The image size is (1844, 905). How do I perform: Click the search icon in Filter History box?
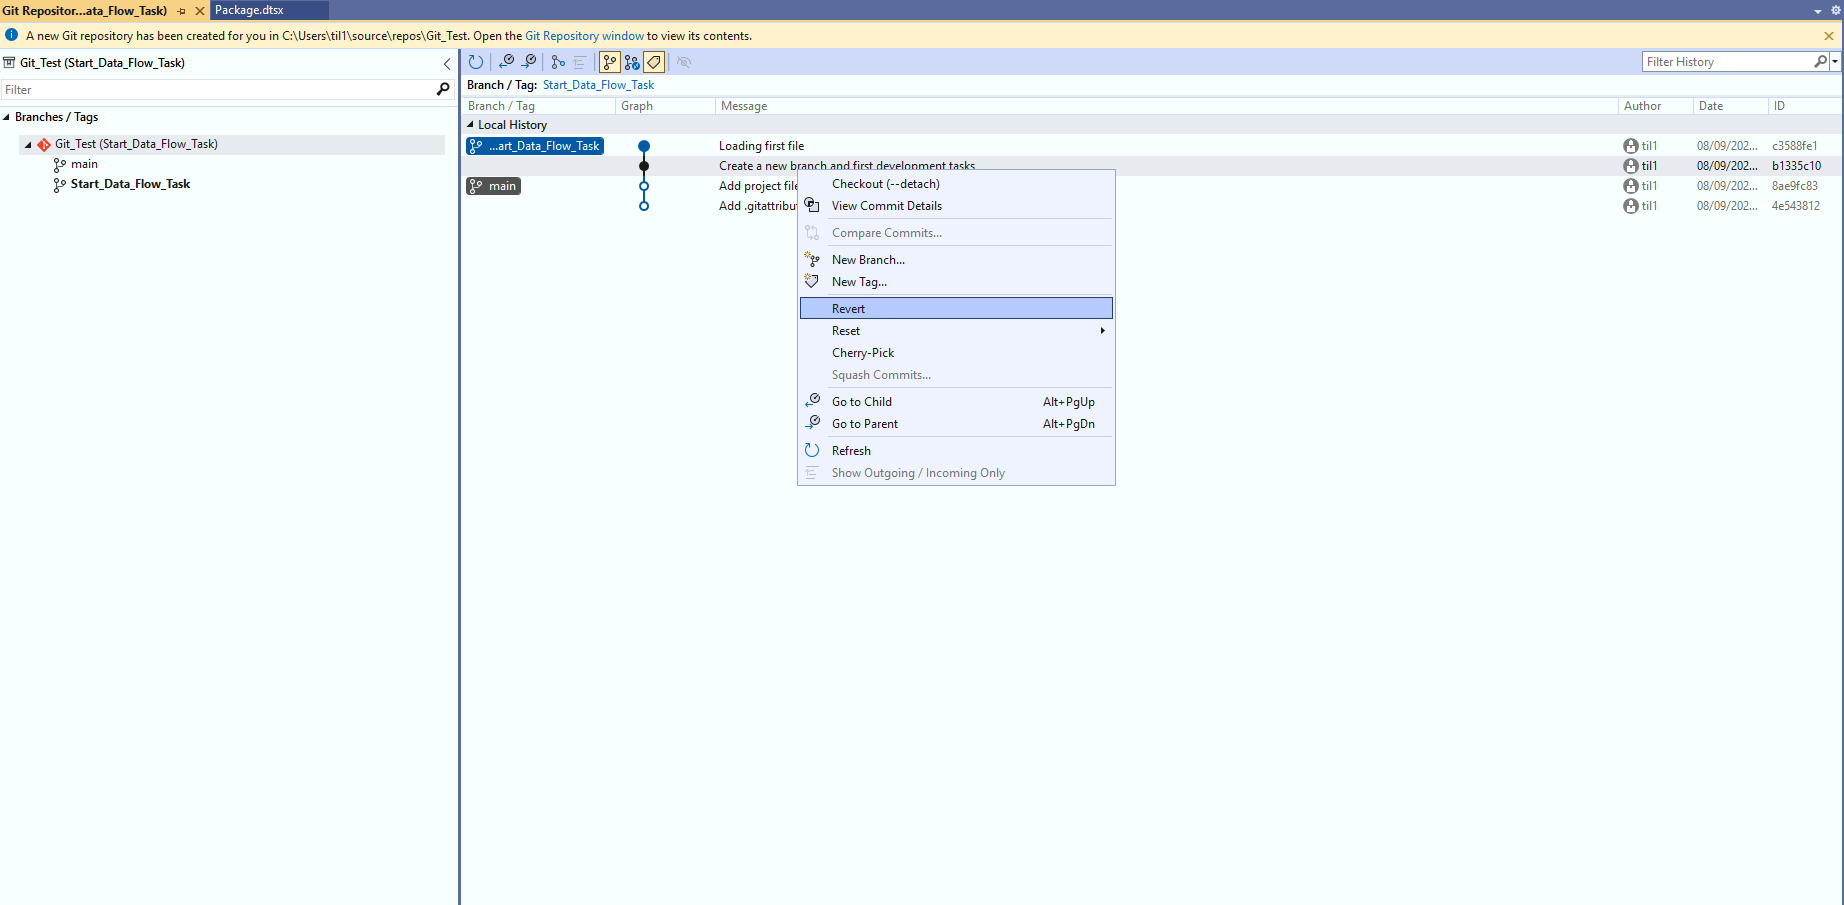pyautogui.click(x=1820, y=62)
